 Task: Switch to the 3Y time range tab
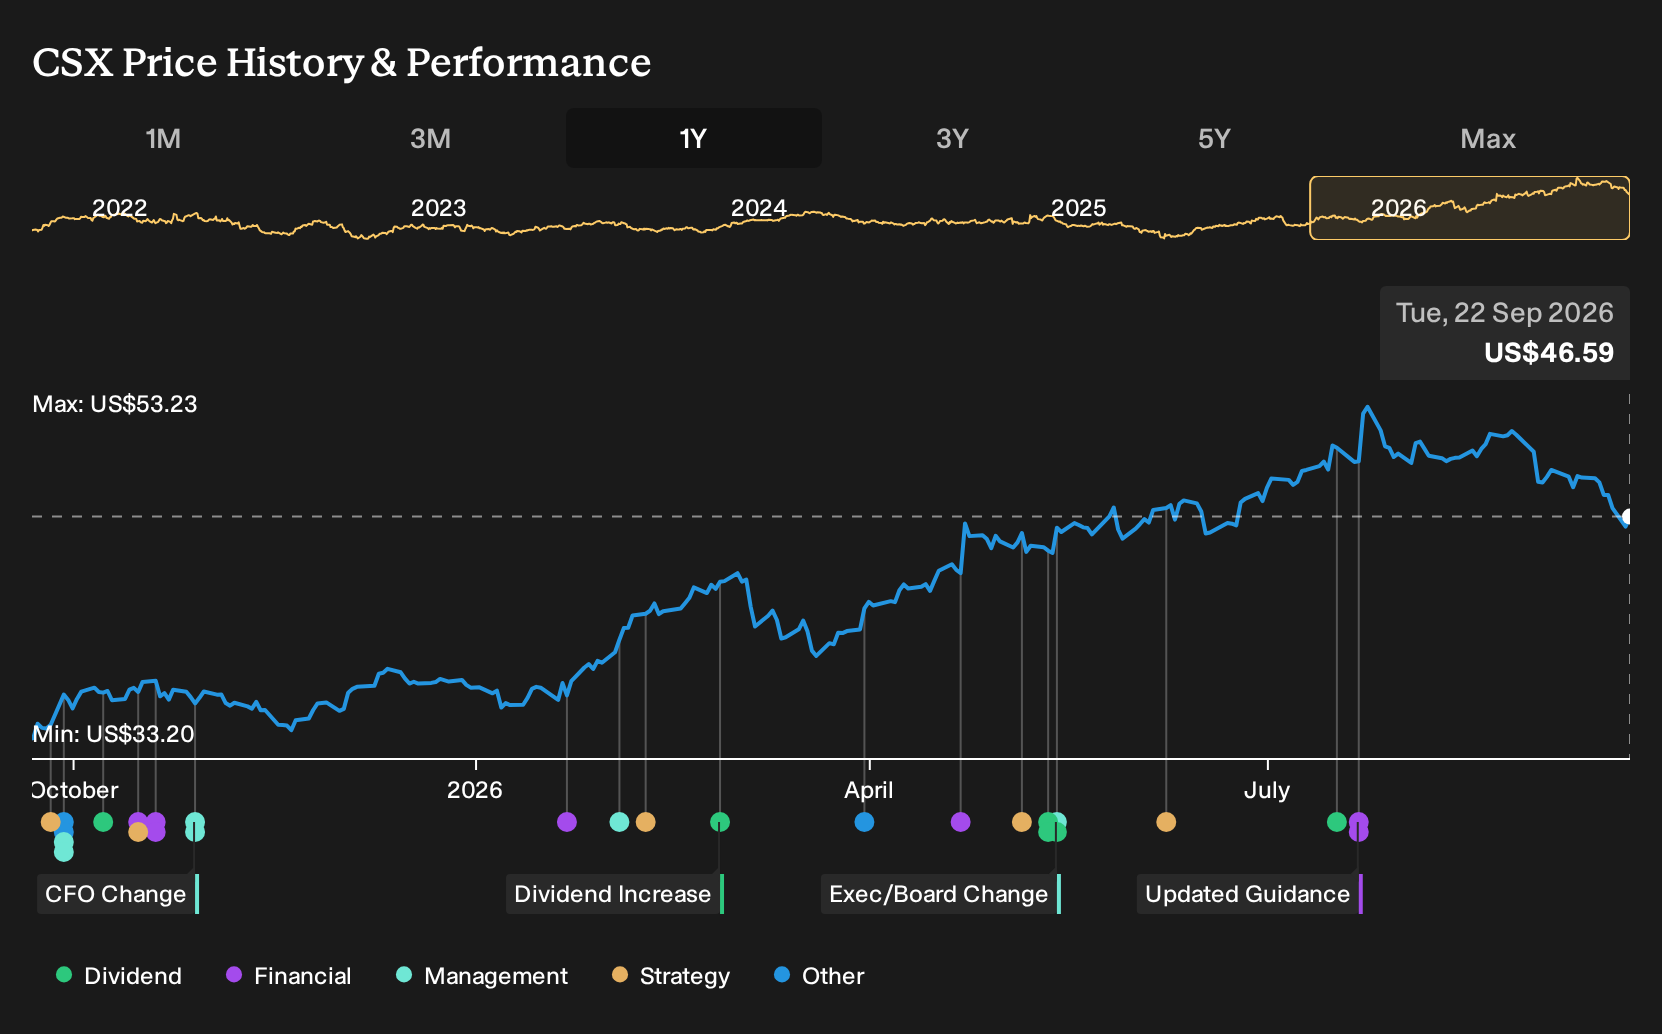pyautogui.click(x=952, y=138)
